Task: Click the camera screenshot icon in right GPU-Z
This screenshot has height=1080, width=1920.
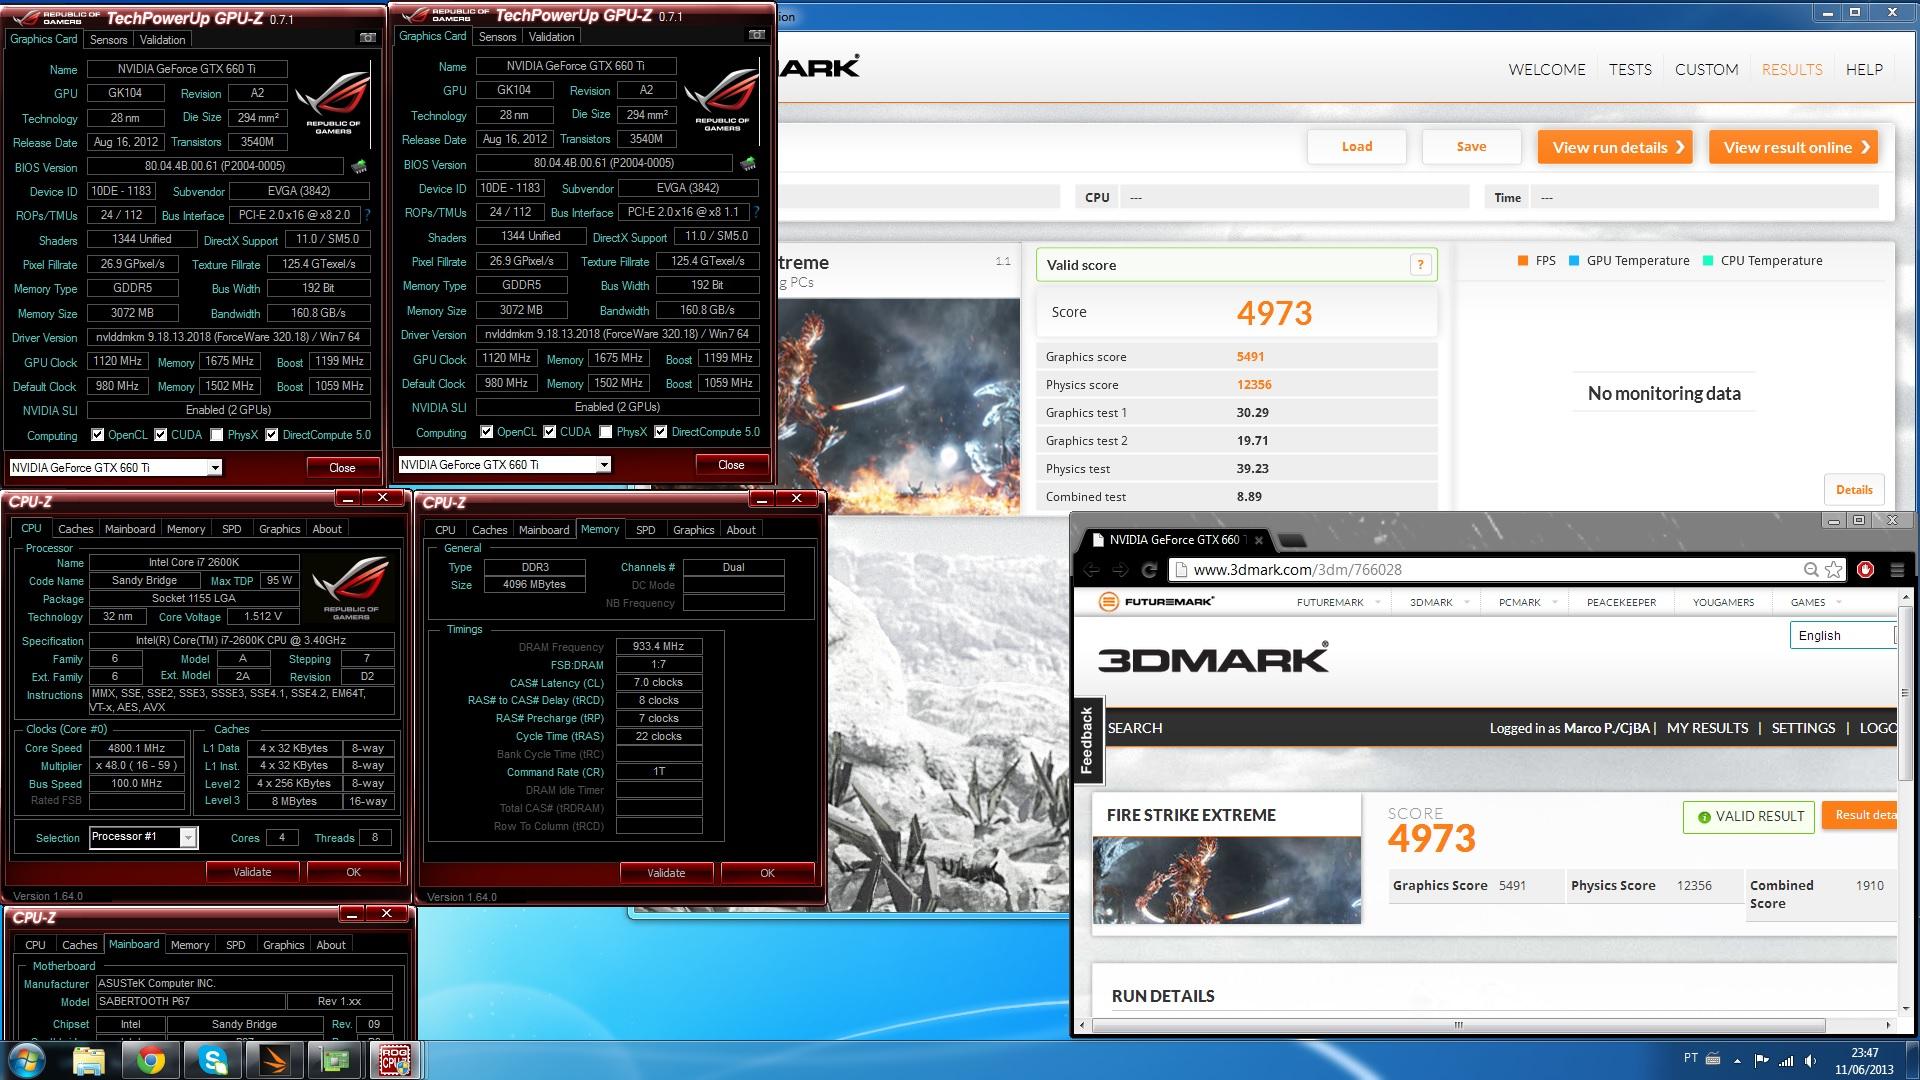Action: (x=757, y=35)
